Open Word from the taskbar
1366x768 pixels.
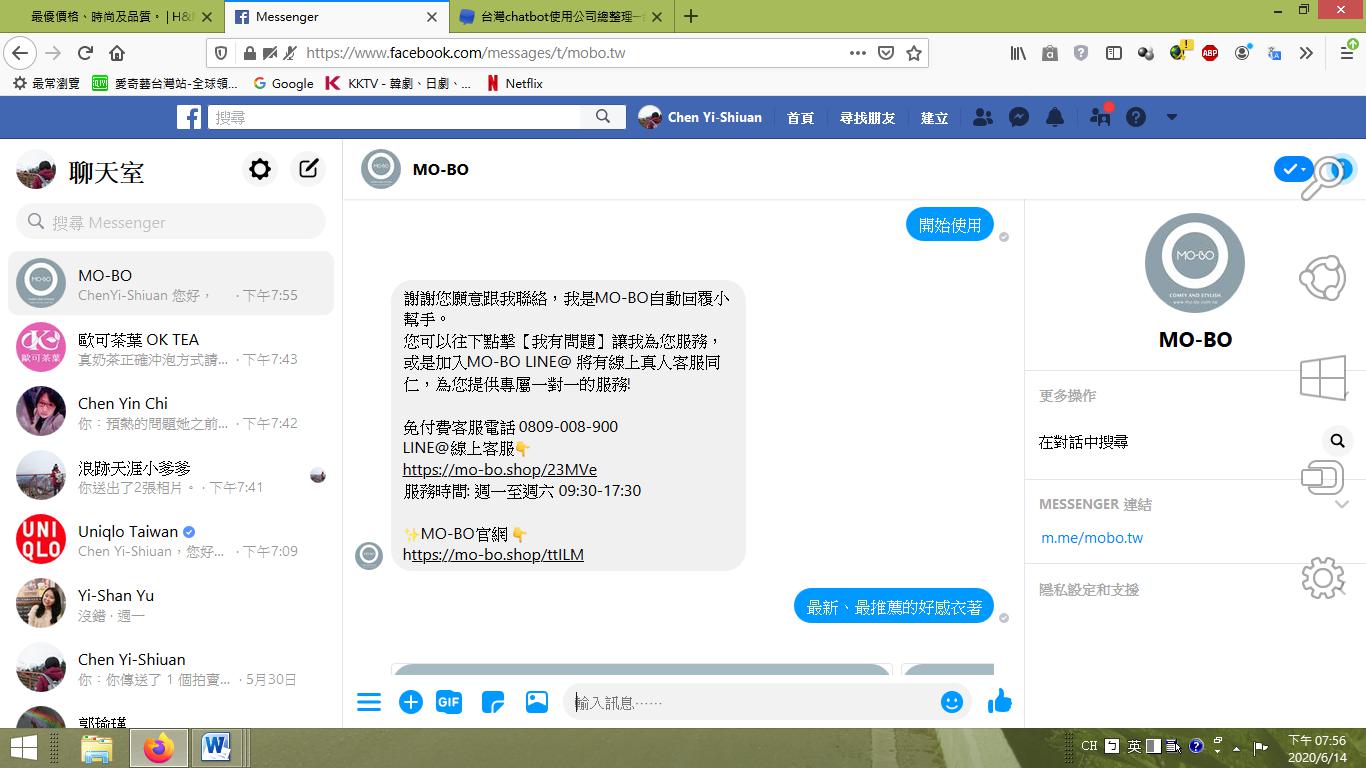[216, 748]
